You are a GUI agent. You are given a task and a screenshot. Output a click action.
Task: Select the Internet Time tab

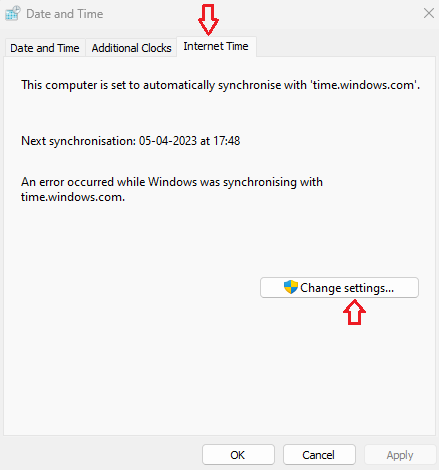216,46
